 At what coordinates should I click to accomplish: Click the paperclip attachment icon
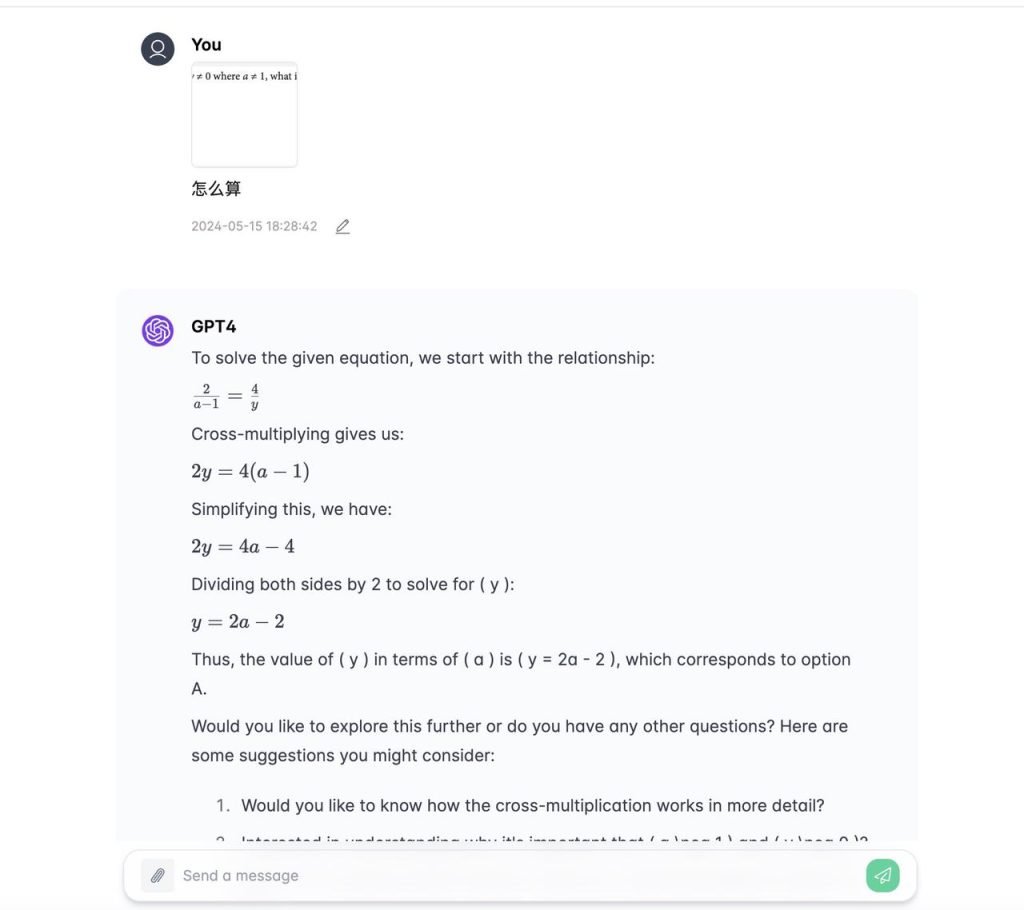tap(157, 876)
